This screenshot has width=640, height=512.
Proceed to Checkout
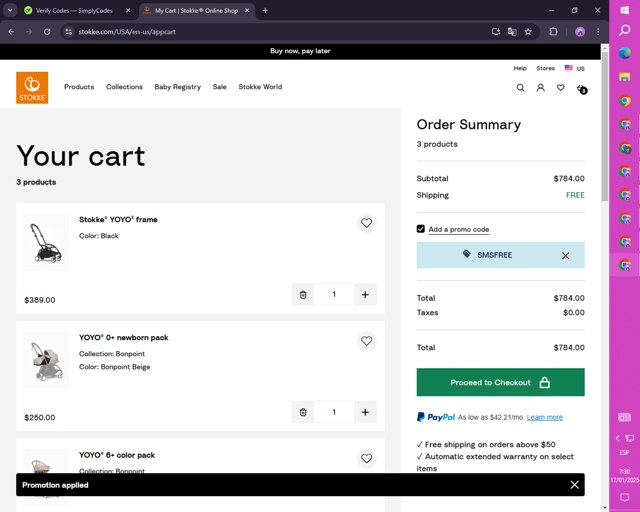[x=500, y=382]
